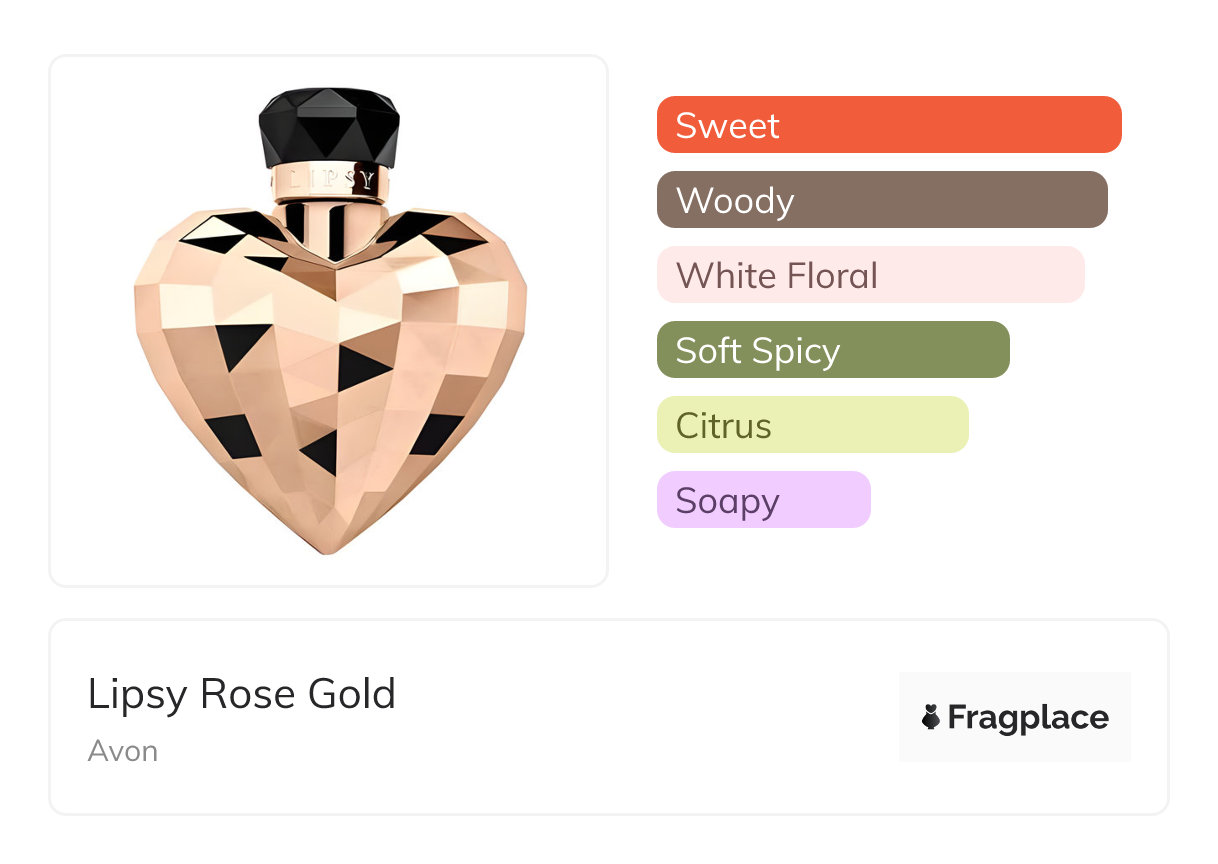This screenshot has height=864, width=1218.
Task: Click the Avon brand name
Action: tap(123, 751)
